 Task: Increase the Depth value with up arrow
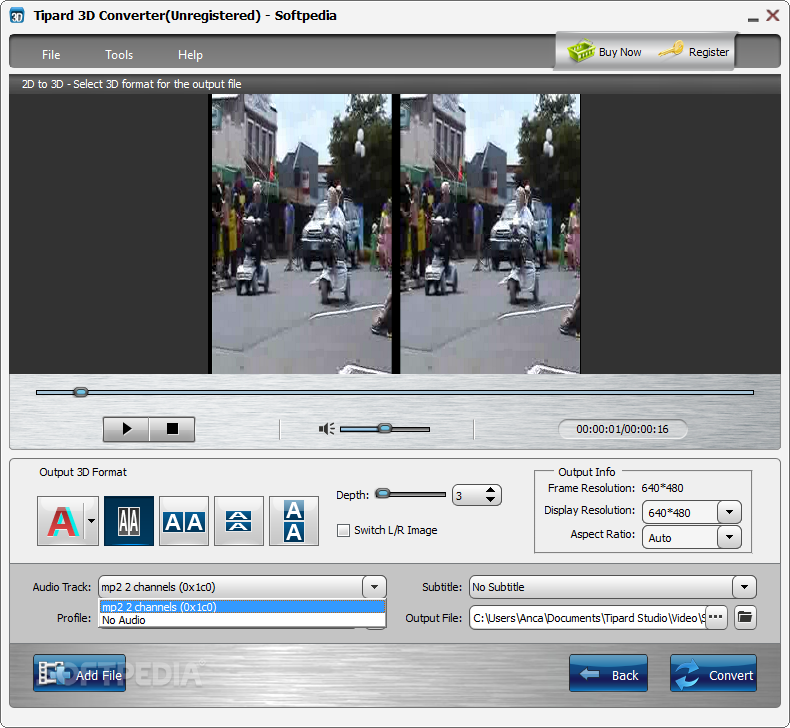pyautogui.click(x=490, y=490)
